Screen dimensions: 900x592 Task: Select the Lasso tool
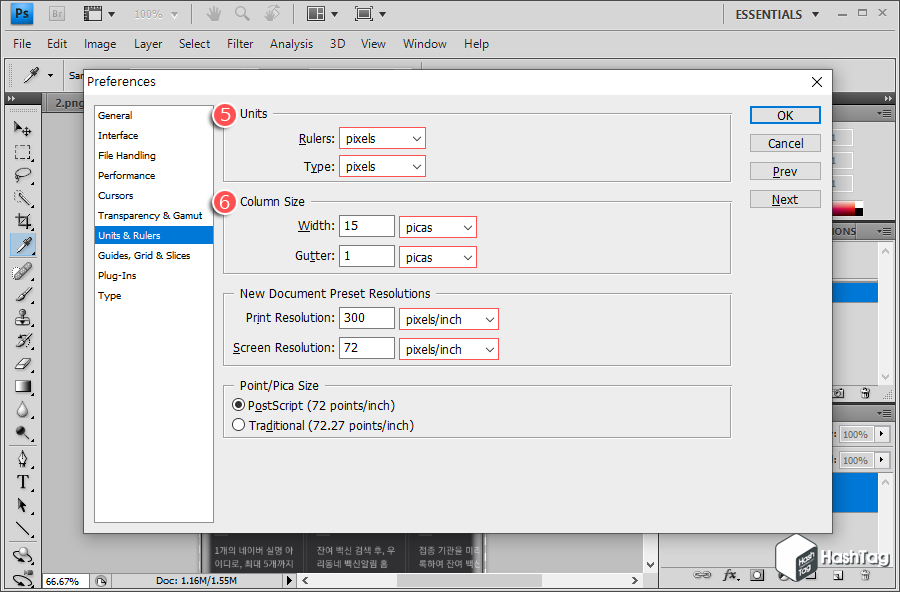point(22,175)
